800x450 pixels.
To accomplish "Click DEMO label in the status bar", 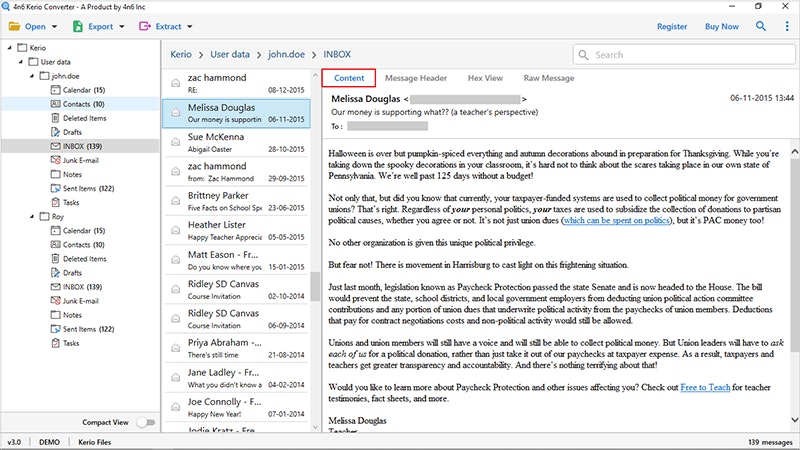I will click(x=49, y=442).
